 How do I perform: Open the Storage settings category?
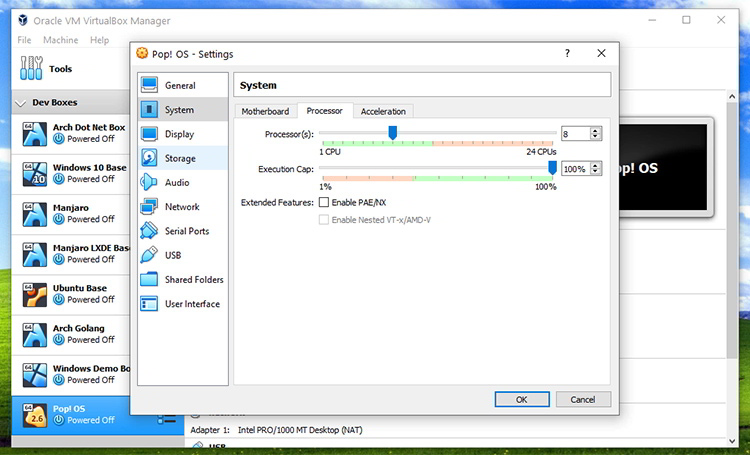pyautogui.click(x=183, y=158)
